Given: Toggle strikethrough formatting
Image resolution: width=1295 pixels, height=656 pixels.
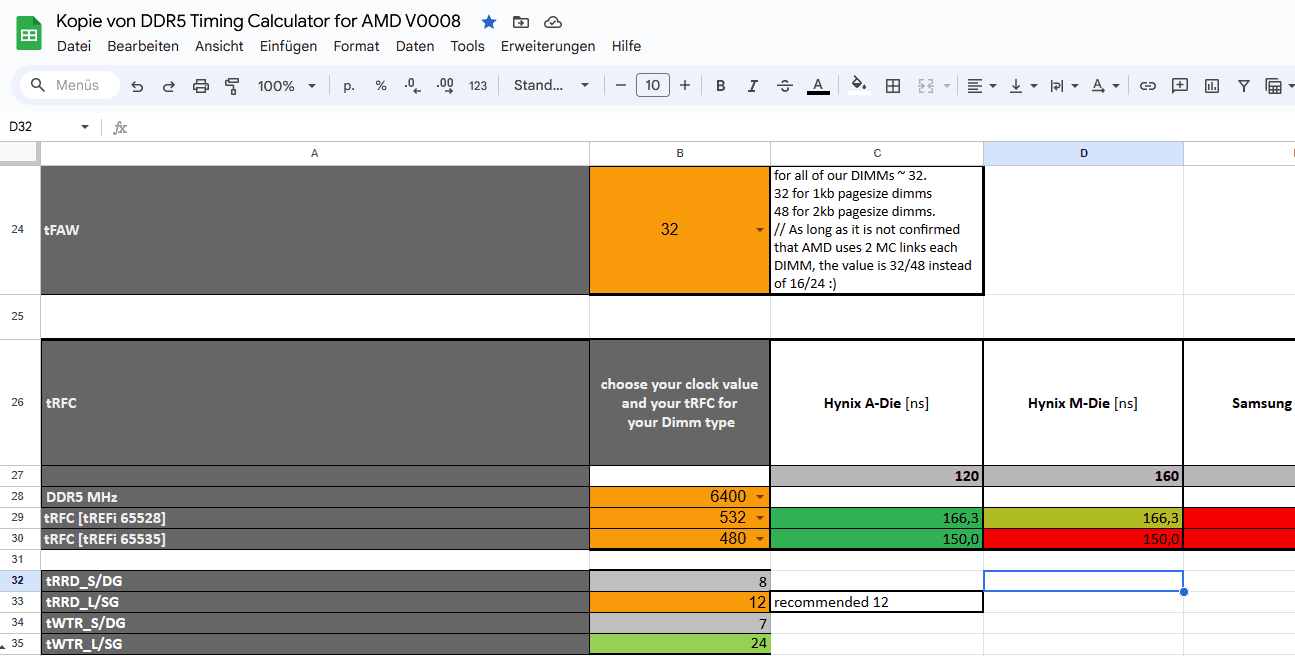Looking at the screenshot, I should (785, 86).
